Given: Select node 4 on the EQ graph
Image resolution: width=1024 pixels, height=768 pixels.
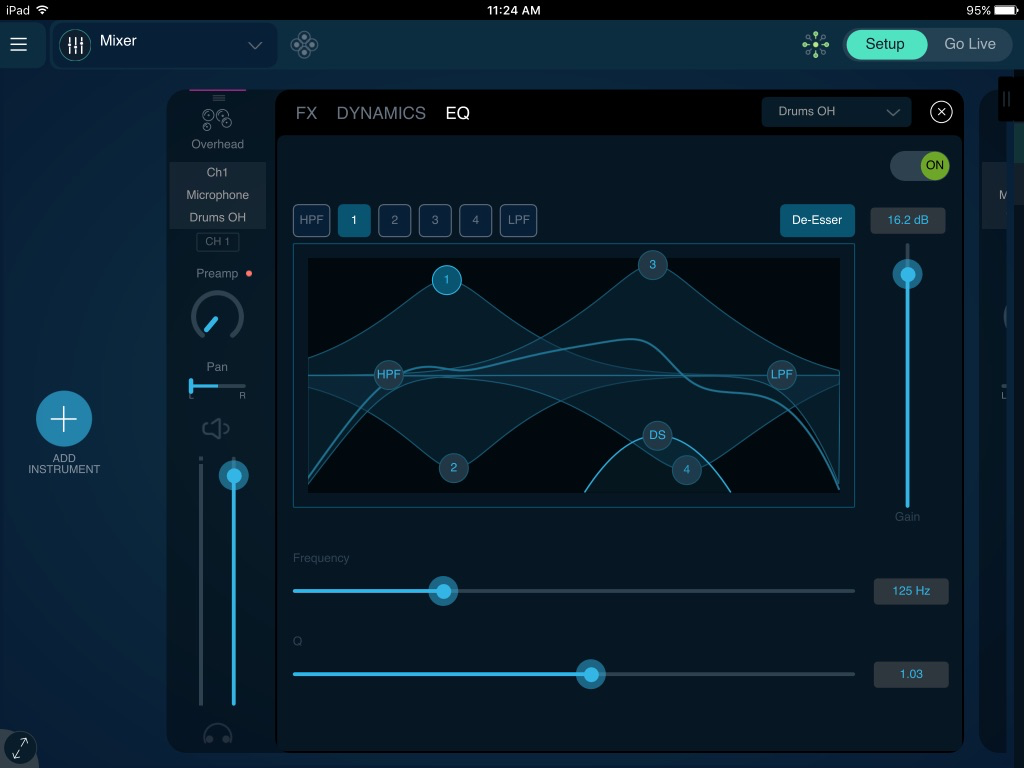Looking at the screenshot, I should click(x=686, y=470).
